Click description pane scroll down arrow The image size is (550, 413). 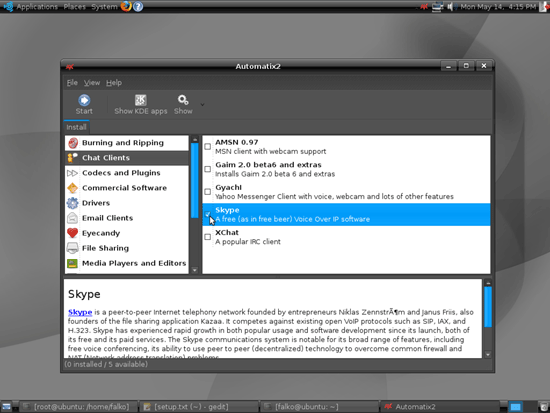tap(488, 355)
